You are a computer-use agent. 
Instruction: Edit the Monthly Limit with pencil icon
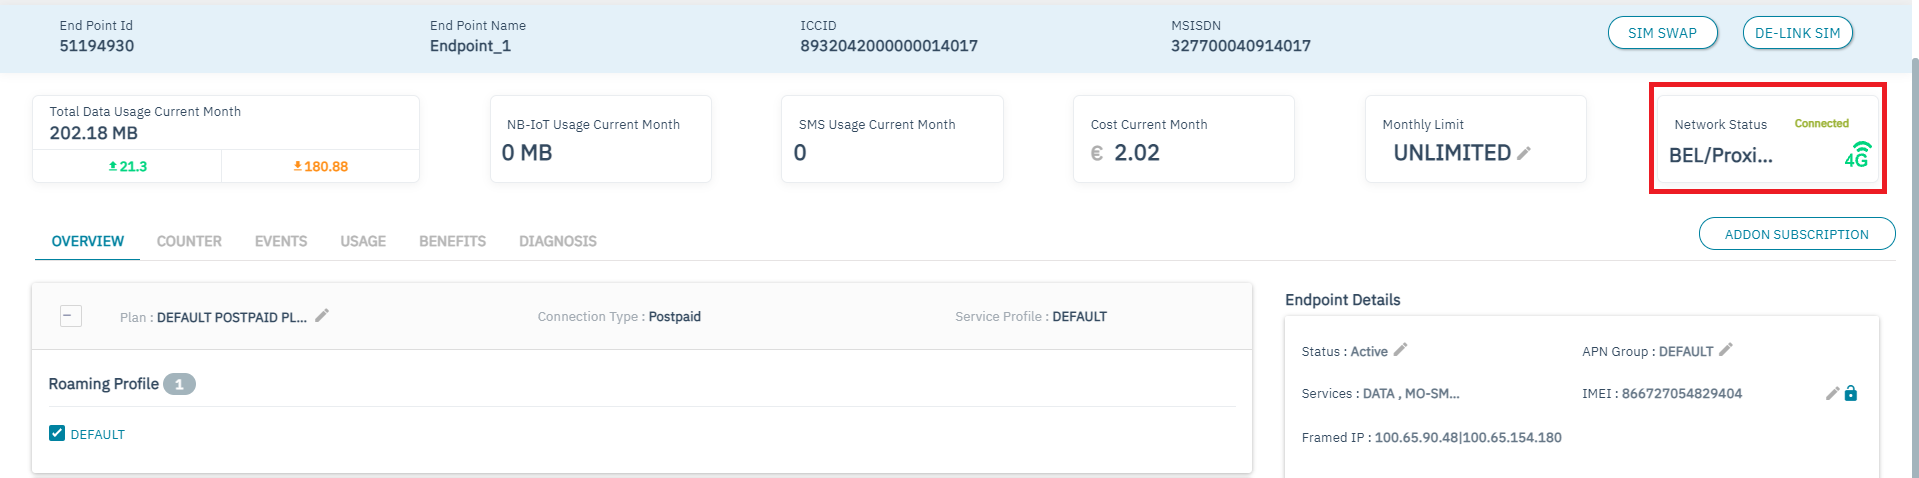point(1524,153)
